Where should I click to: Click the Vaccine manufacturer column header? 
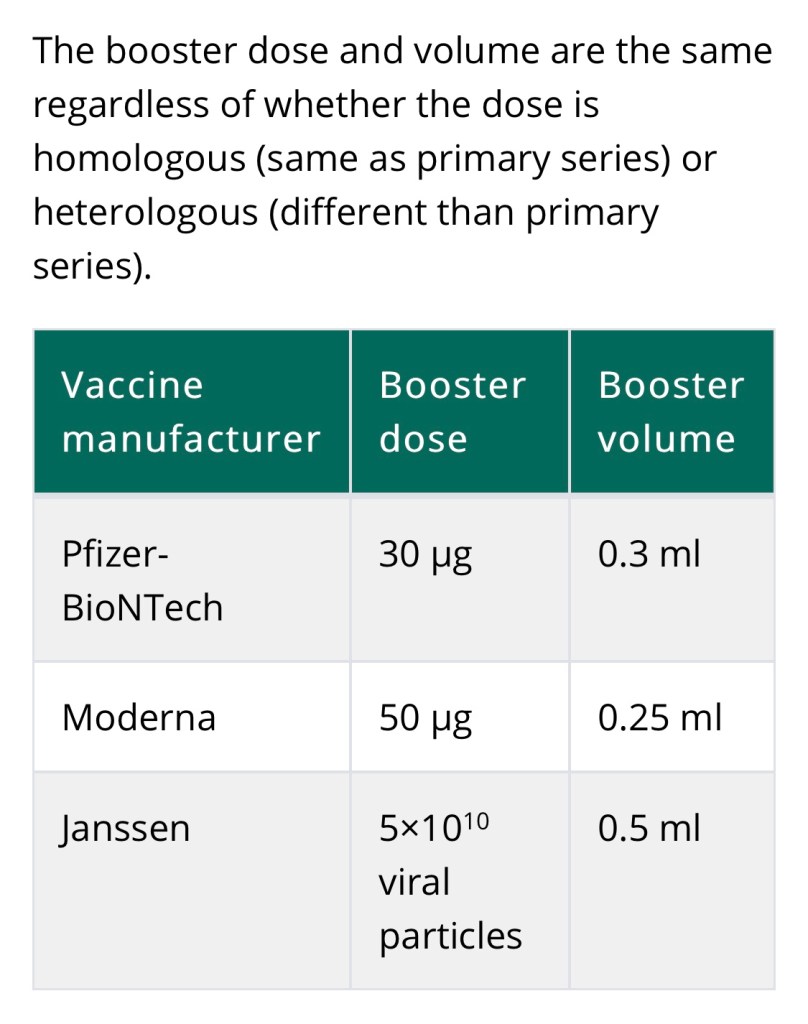pos(190,412)
